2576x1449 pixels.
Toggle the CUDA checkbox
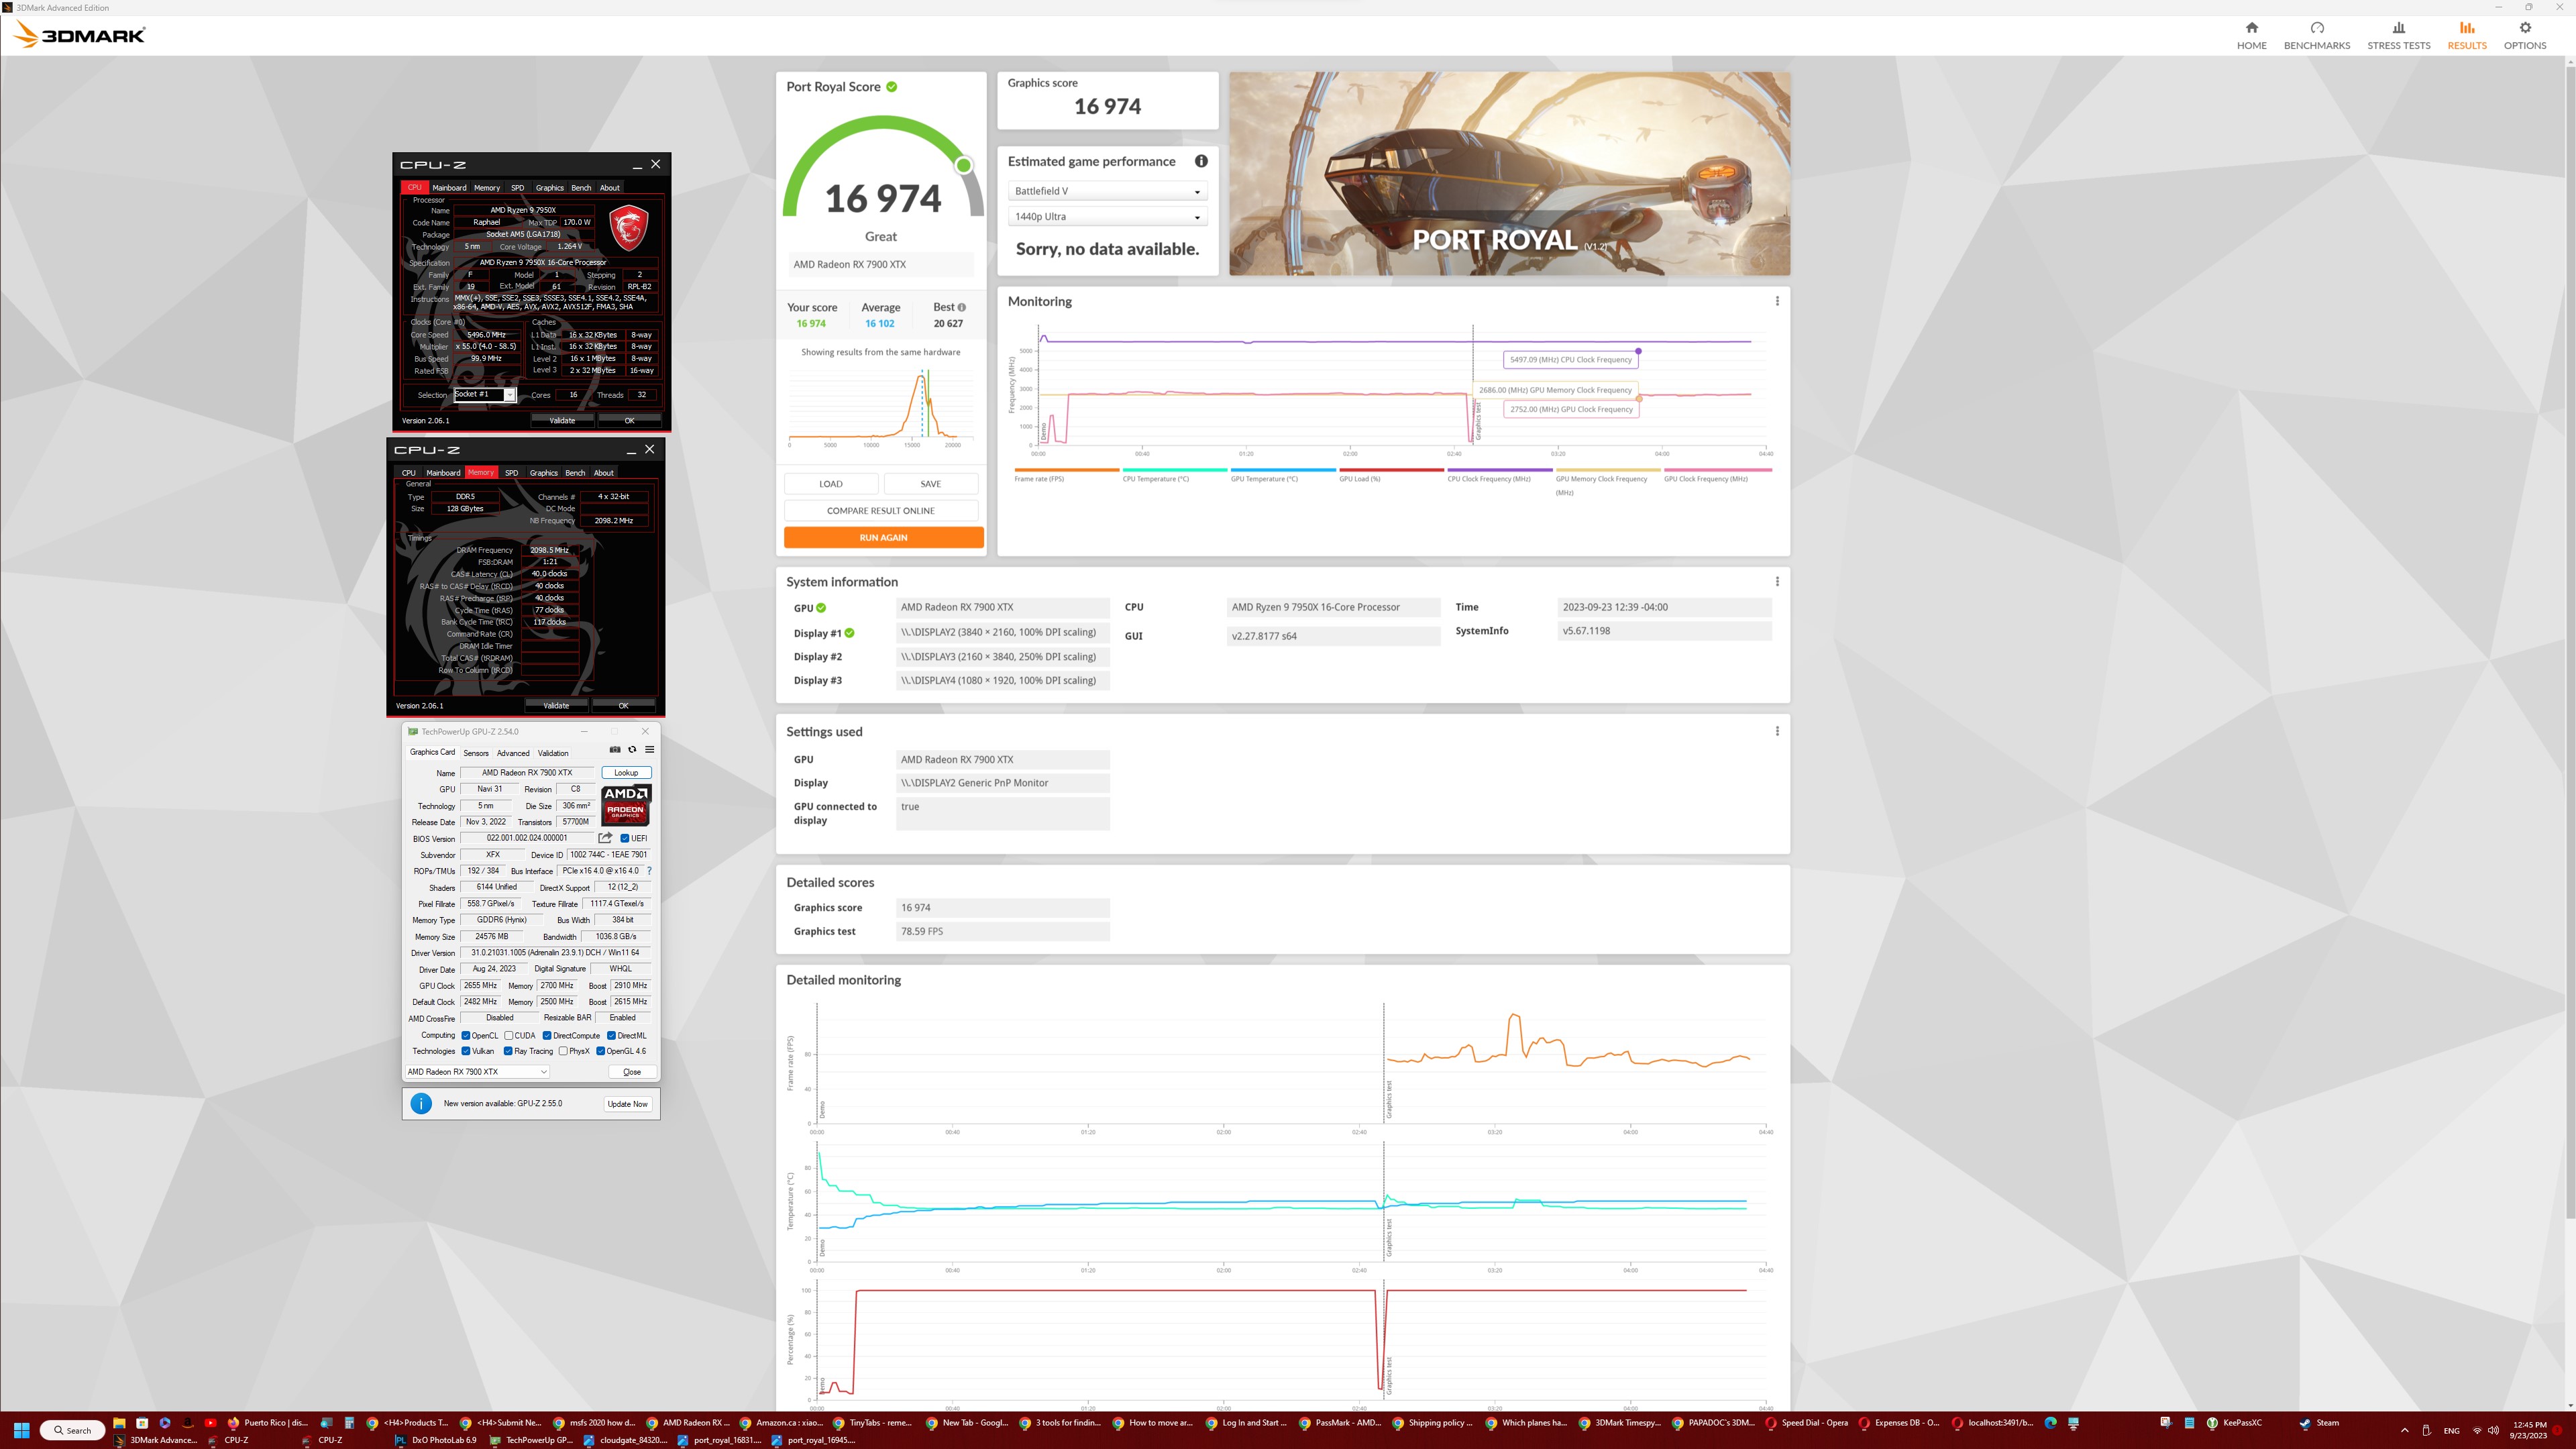click(509, 1035)
